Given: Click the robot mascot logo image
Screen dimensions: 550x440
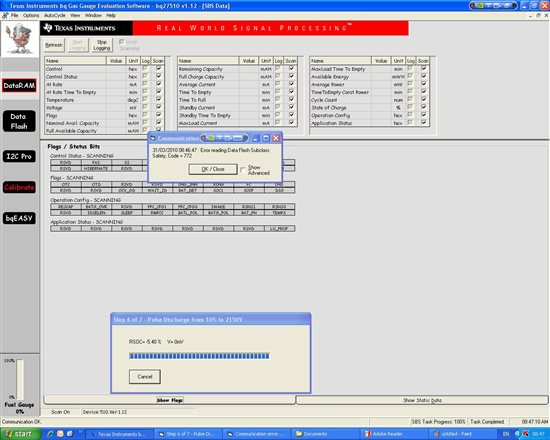Looking at the screenshot, I should [x=20, y=39].
